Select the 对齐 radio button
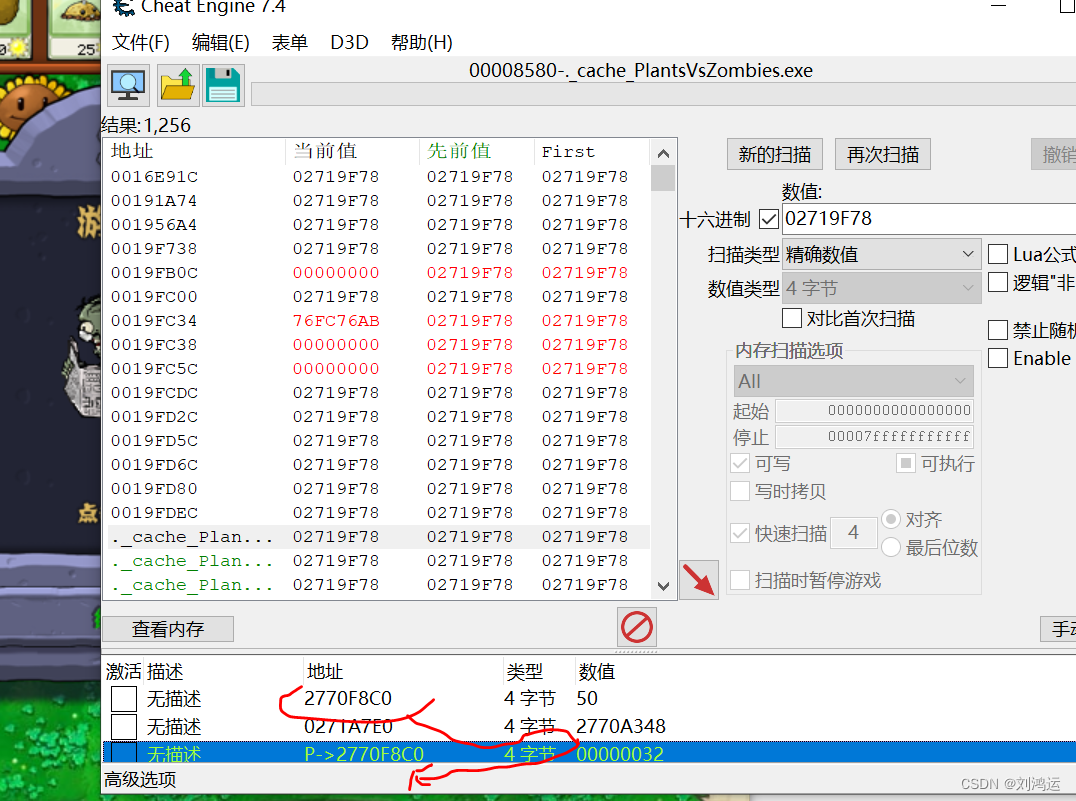This screenshot has height=801, width=1076. (891, 519)
